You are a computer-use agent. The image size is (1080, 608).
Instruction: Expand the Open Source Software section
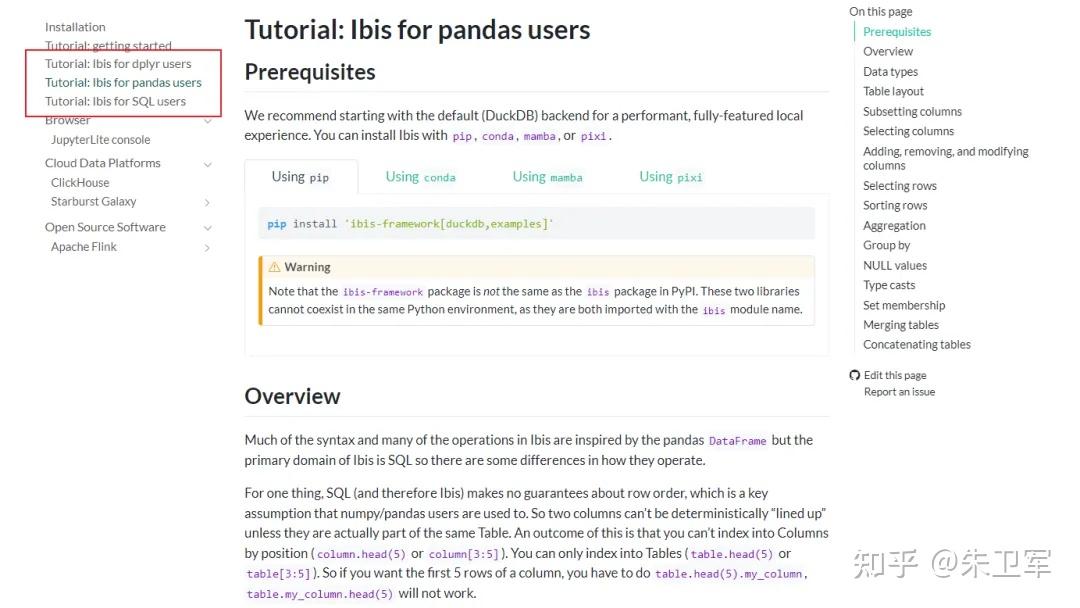[207, 227]
